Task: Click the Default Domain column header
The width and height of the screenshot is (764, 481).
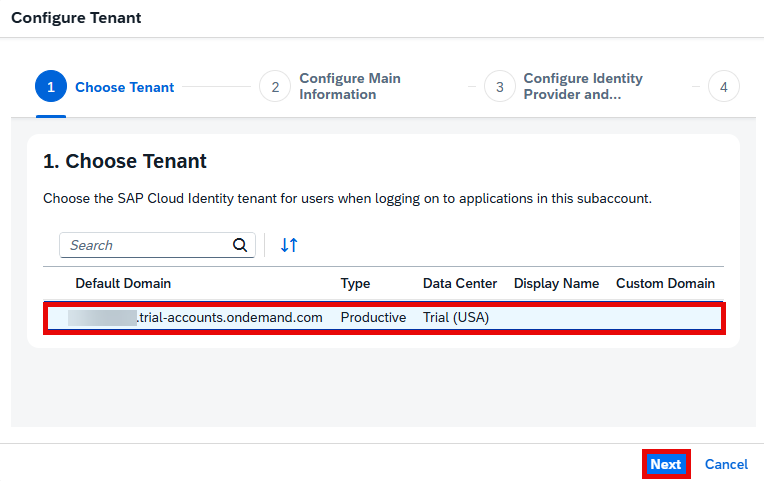Action: (123, 284)
